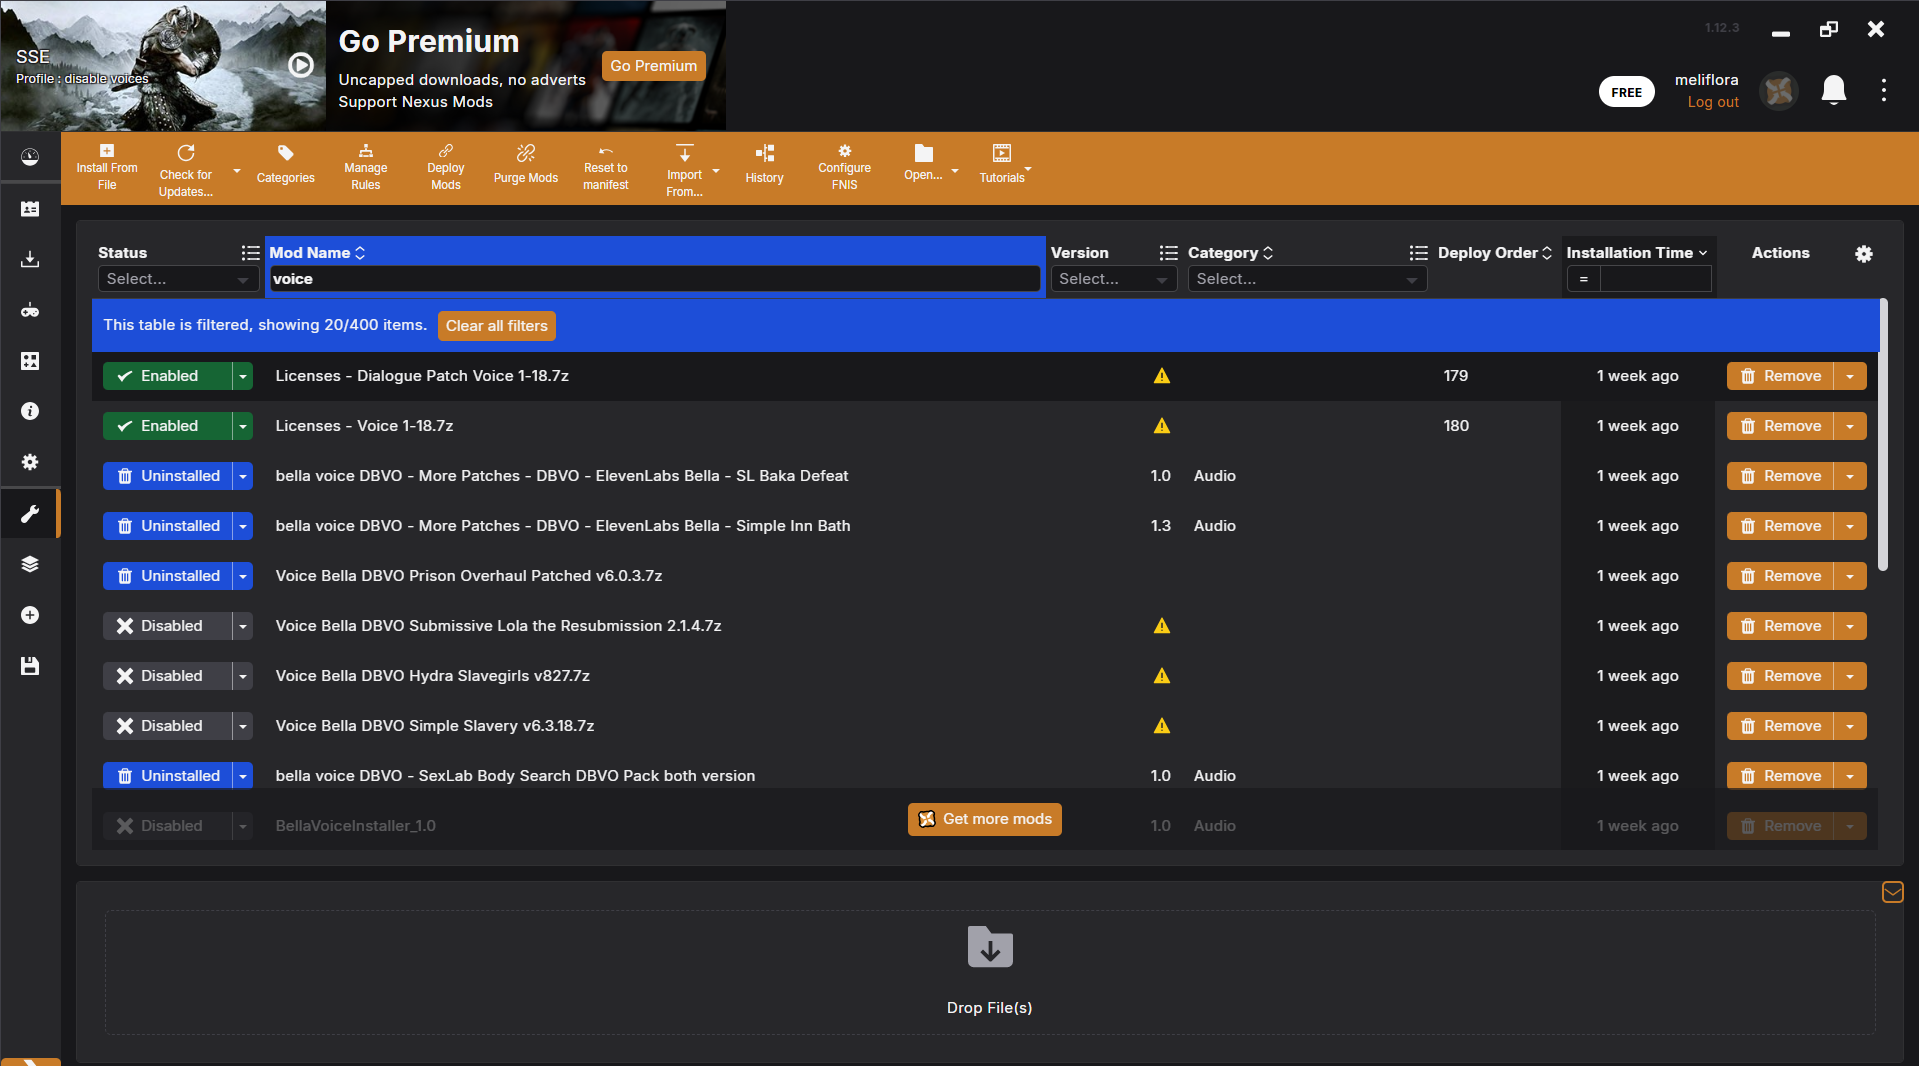Viewport: 1919px width, 1066px height.
Task: Open the puzzle-piece extensions page in sidebar
Action: 30,361
